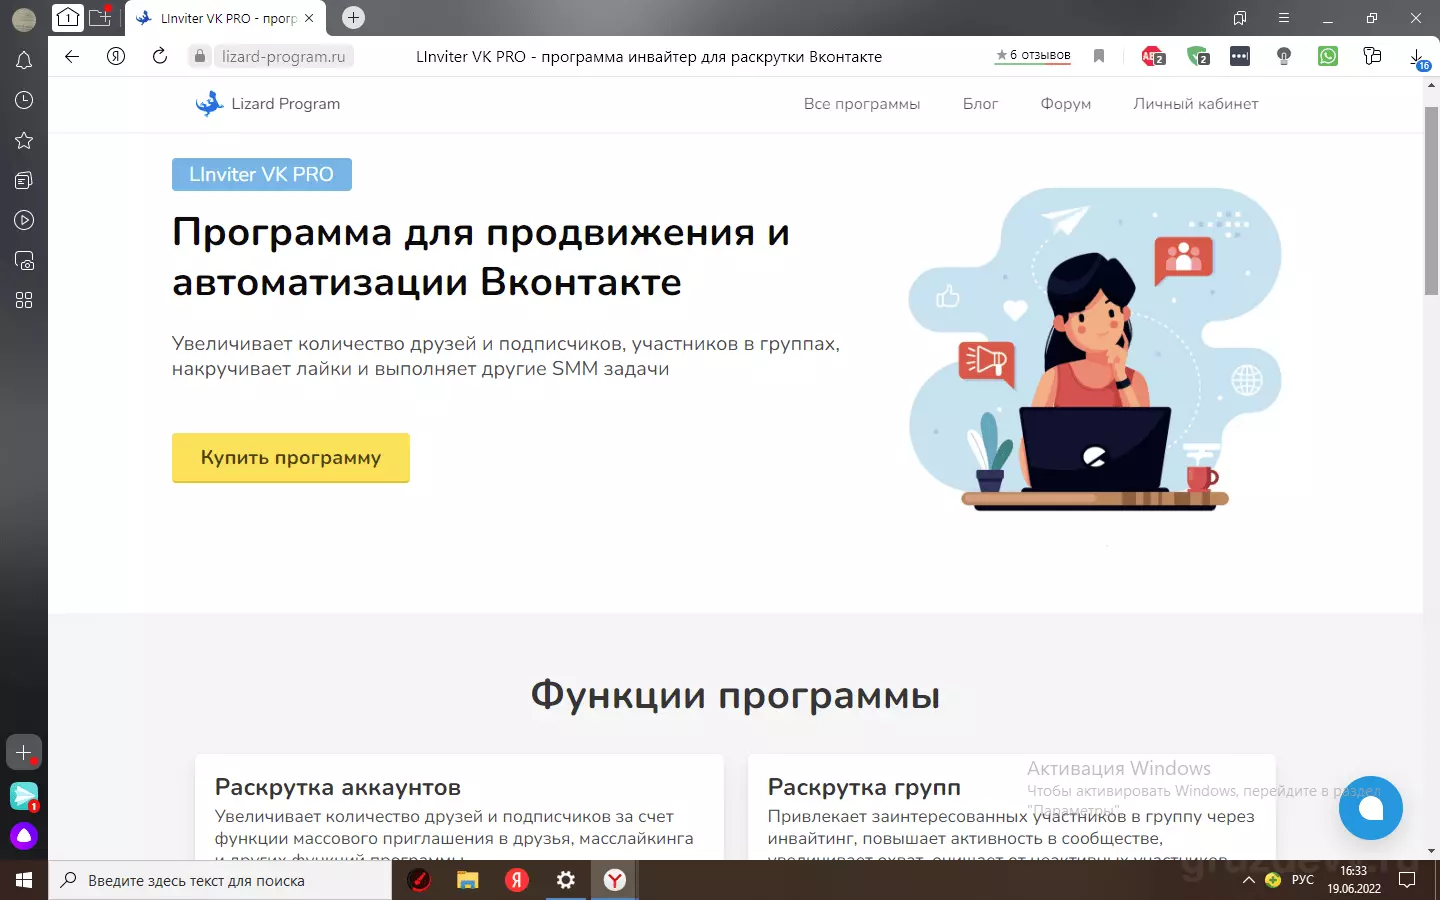
Task: Open the second tab with the red dot
Action: (x=100, y=17)
